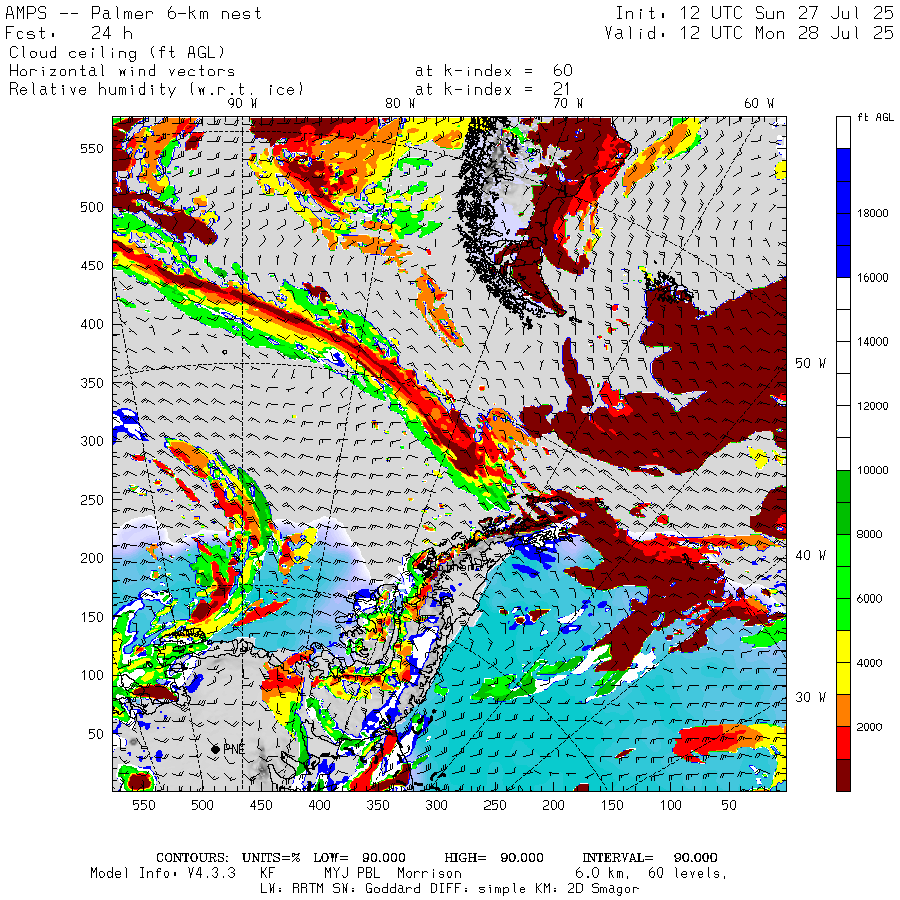The image size is (900, 900).
Task: Click the '70 W' longitude label
Action: point(568,103)
